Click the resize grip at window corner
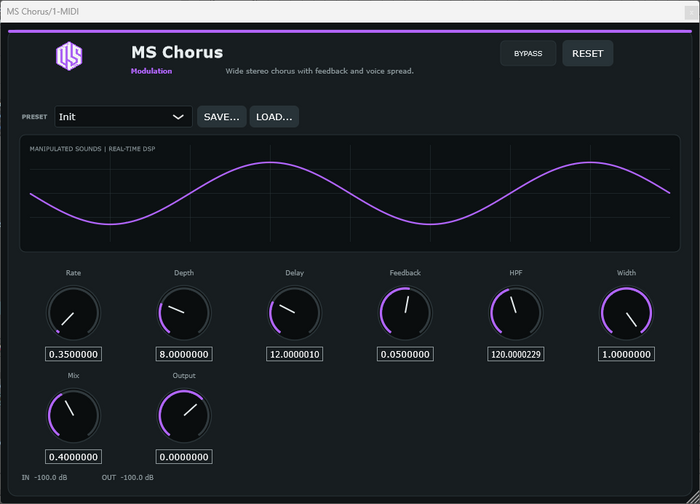 coord(693,497)
